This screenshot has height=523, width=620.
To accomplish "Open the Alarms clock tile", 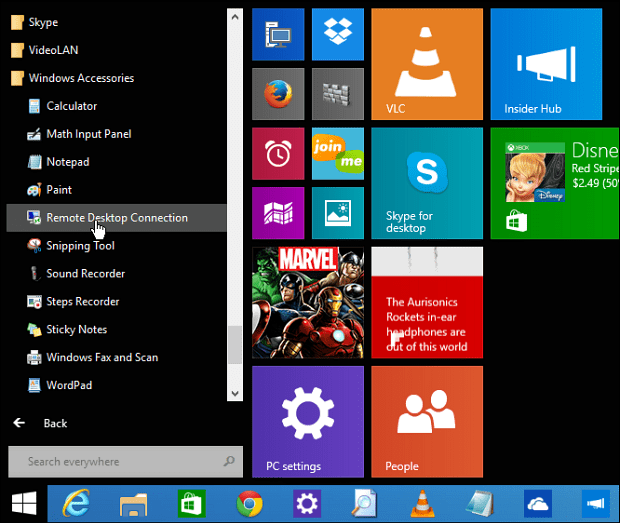I will (x=278, y=153).
